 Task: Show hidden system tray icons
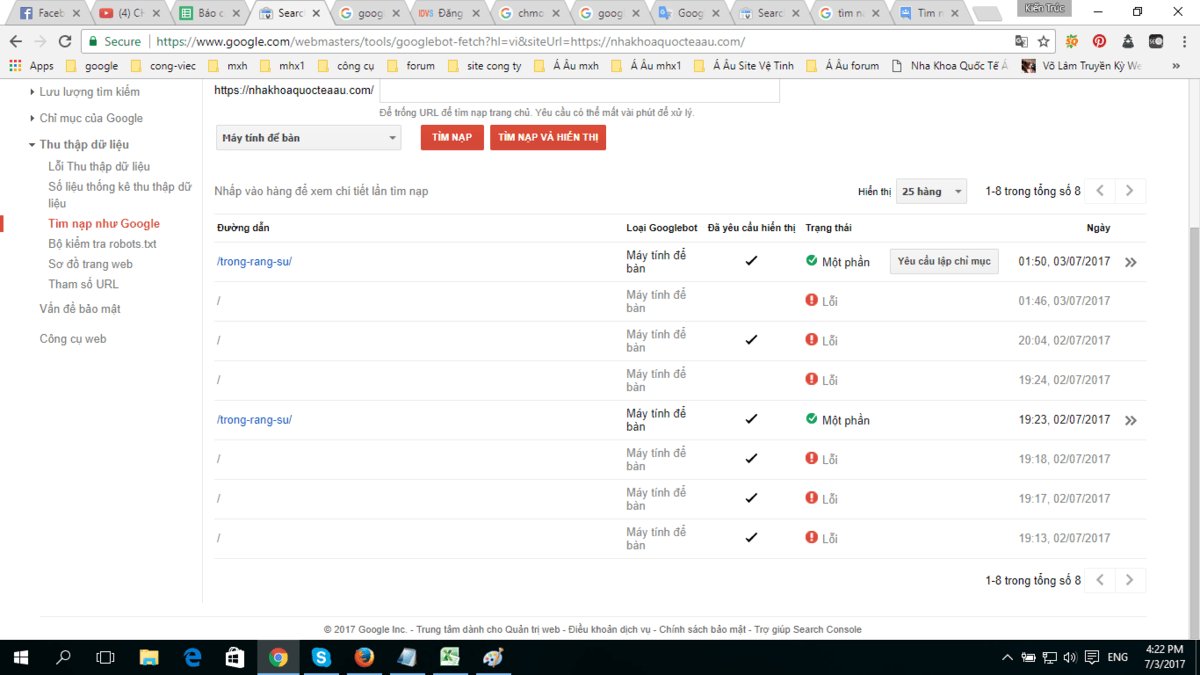(1007, 657)
